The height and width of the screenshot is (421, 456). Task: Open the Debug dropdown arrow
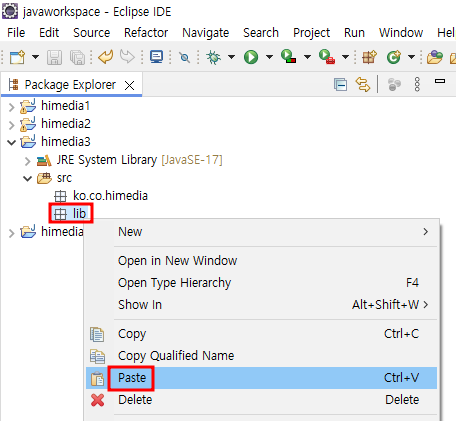click(231, 57)
